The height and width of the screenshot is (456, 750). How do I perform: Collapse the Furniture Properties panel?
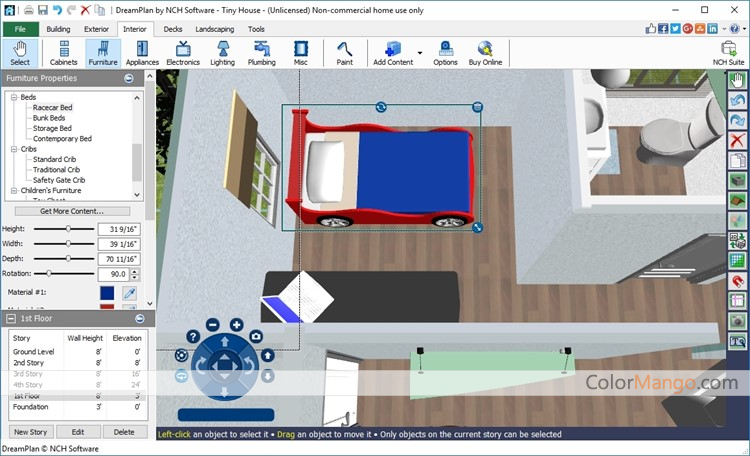click(129, 78)
